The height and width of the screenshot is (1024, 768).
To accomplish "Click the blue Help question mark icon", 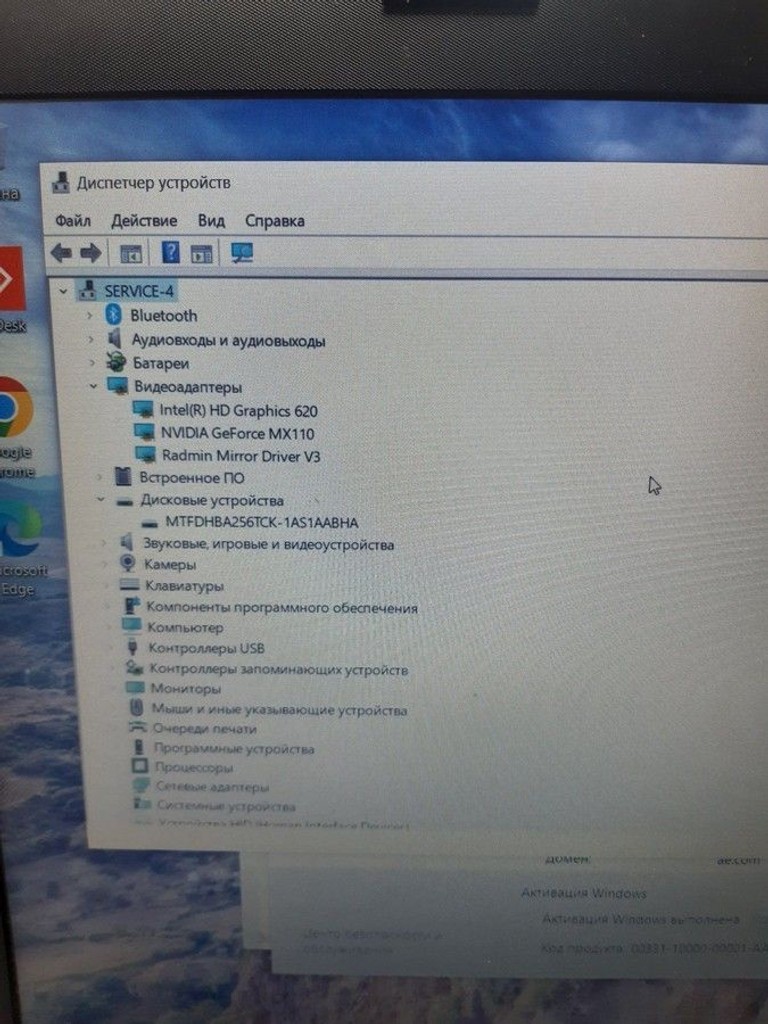I will (170, 252).
